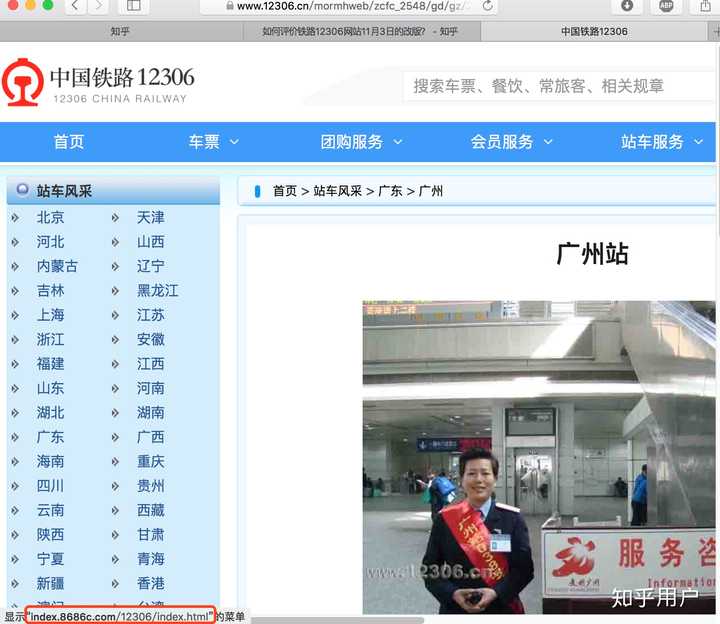
Task: Select 陕西 in the province list
Action: click(x=51, y=535)
